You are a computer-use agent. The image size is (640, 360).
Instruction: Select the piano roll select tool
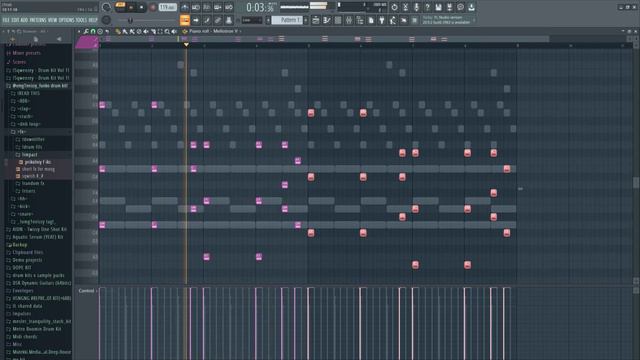click(x=160, y=31)
